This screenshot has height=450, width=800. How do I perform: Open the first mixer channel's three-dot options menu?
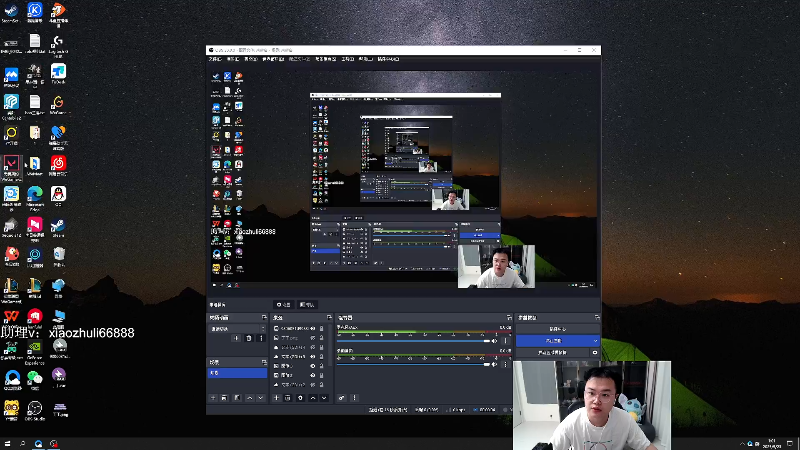pyautogui.click(x=506, y=341)
